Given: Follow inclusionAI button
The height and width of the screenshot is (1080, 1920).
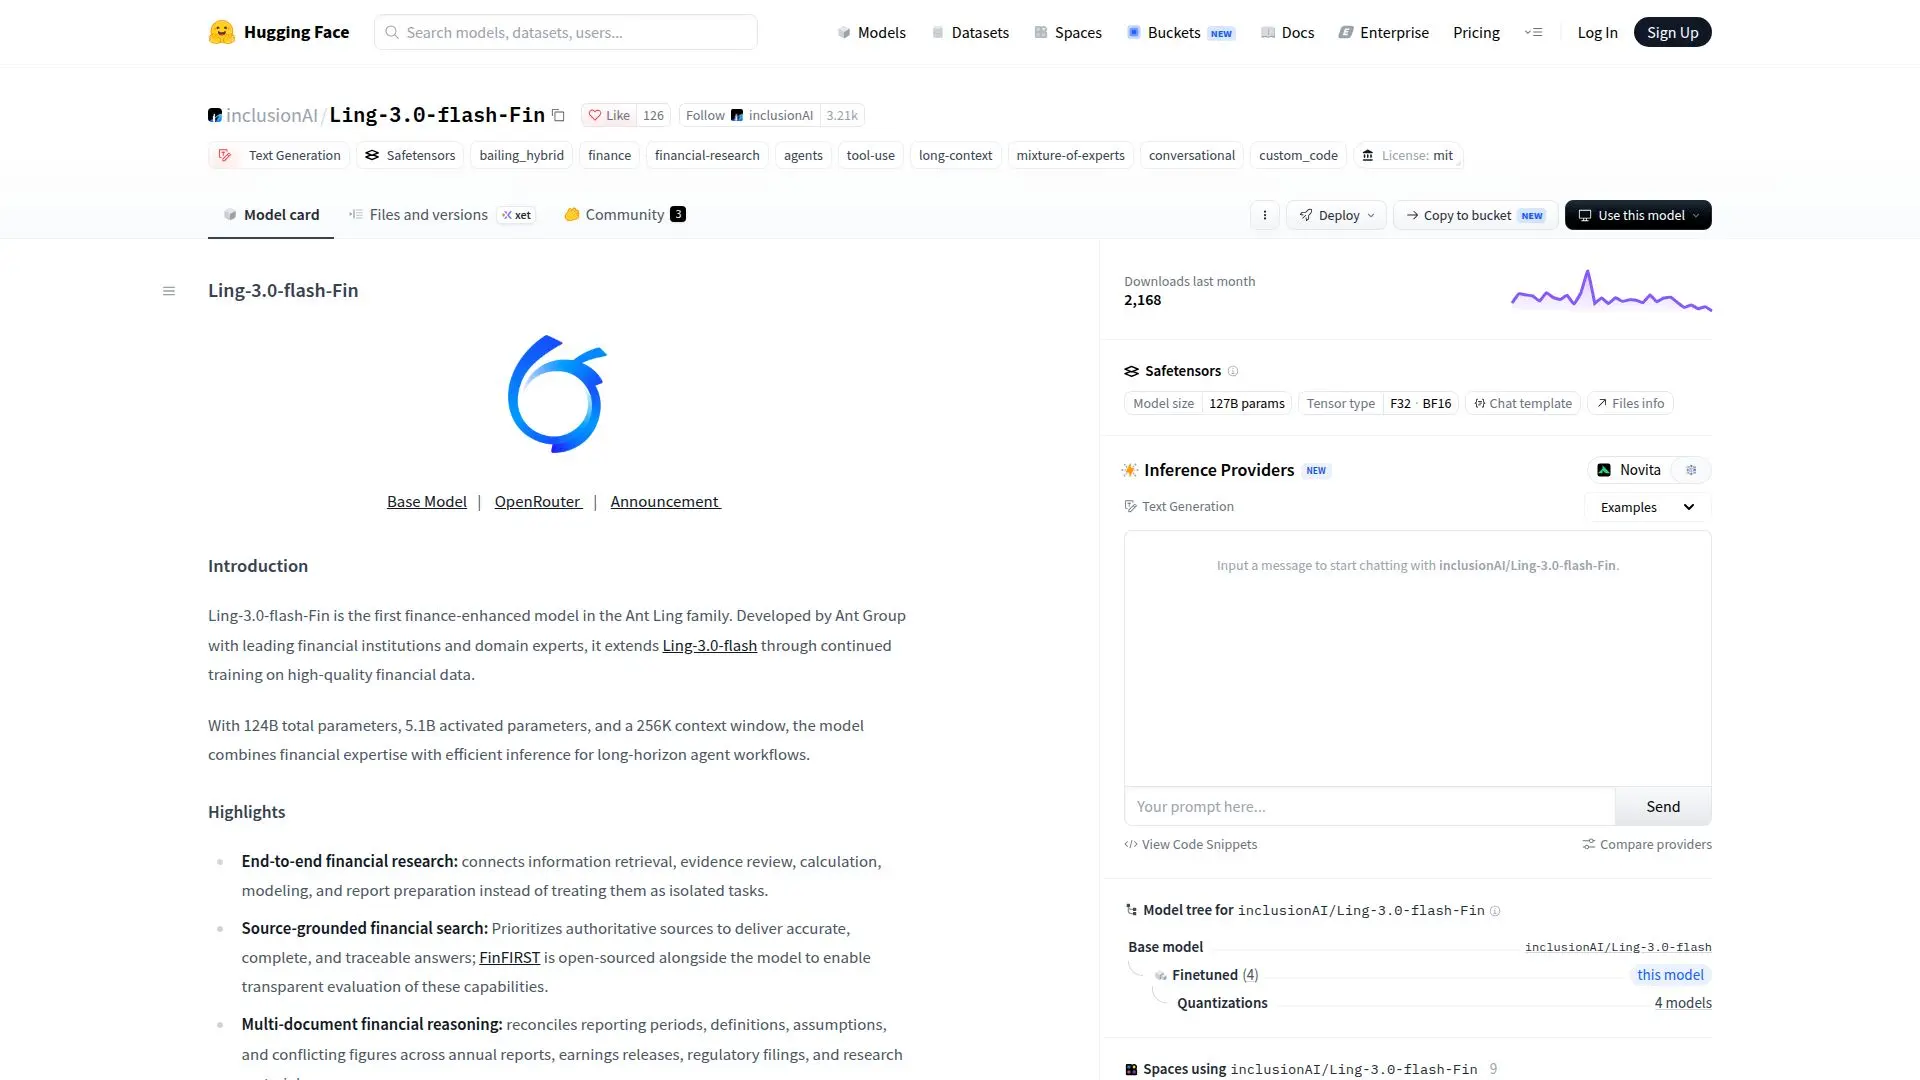Looking at the screenshot, I should tap(749, 115).
